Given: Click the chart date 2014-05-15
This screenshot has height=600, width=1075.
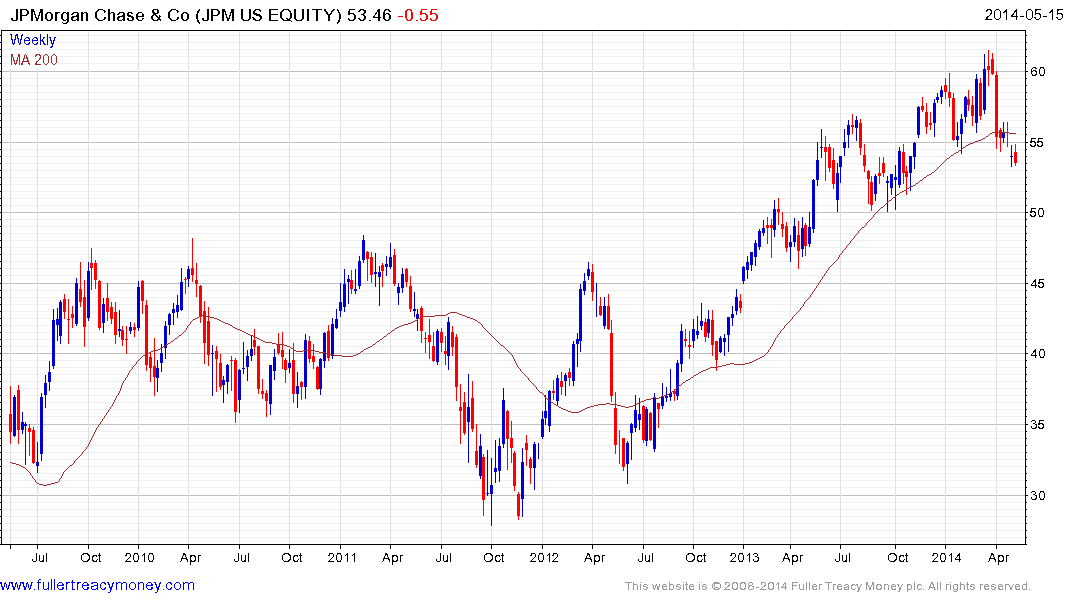Looking at the screenshot, I should tap(1024, 14).
